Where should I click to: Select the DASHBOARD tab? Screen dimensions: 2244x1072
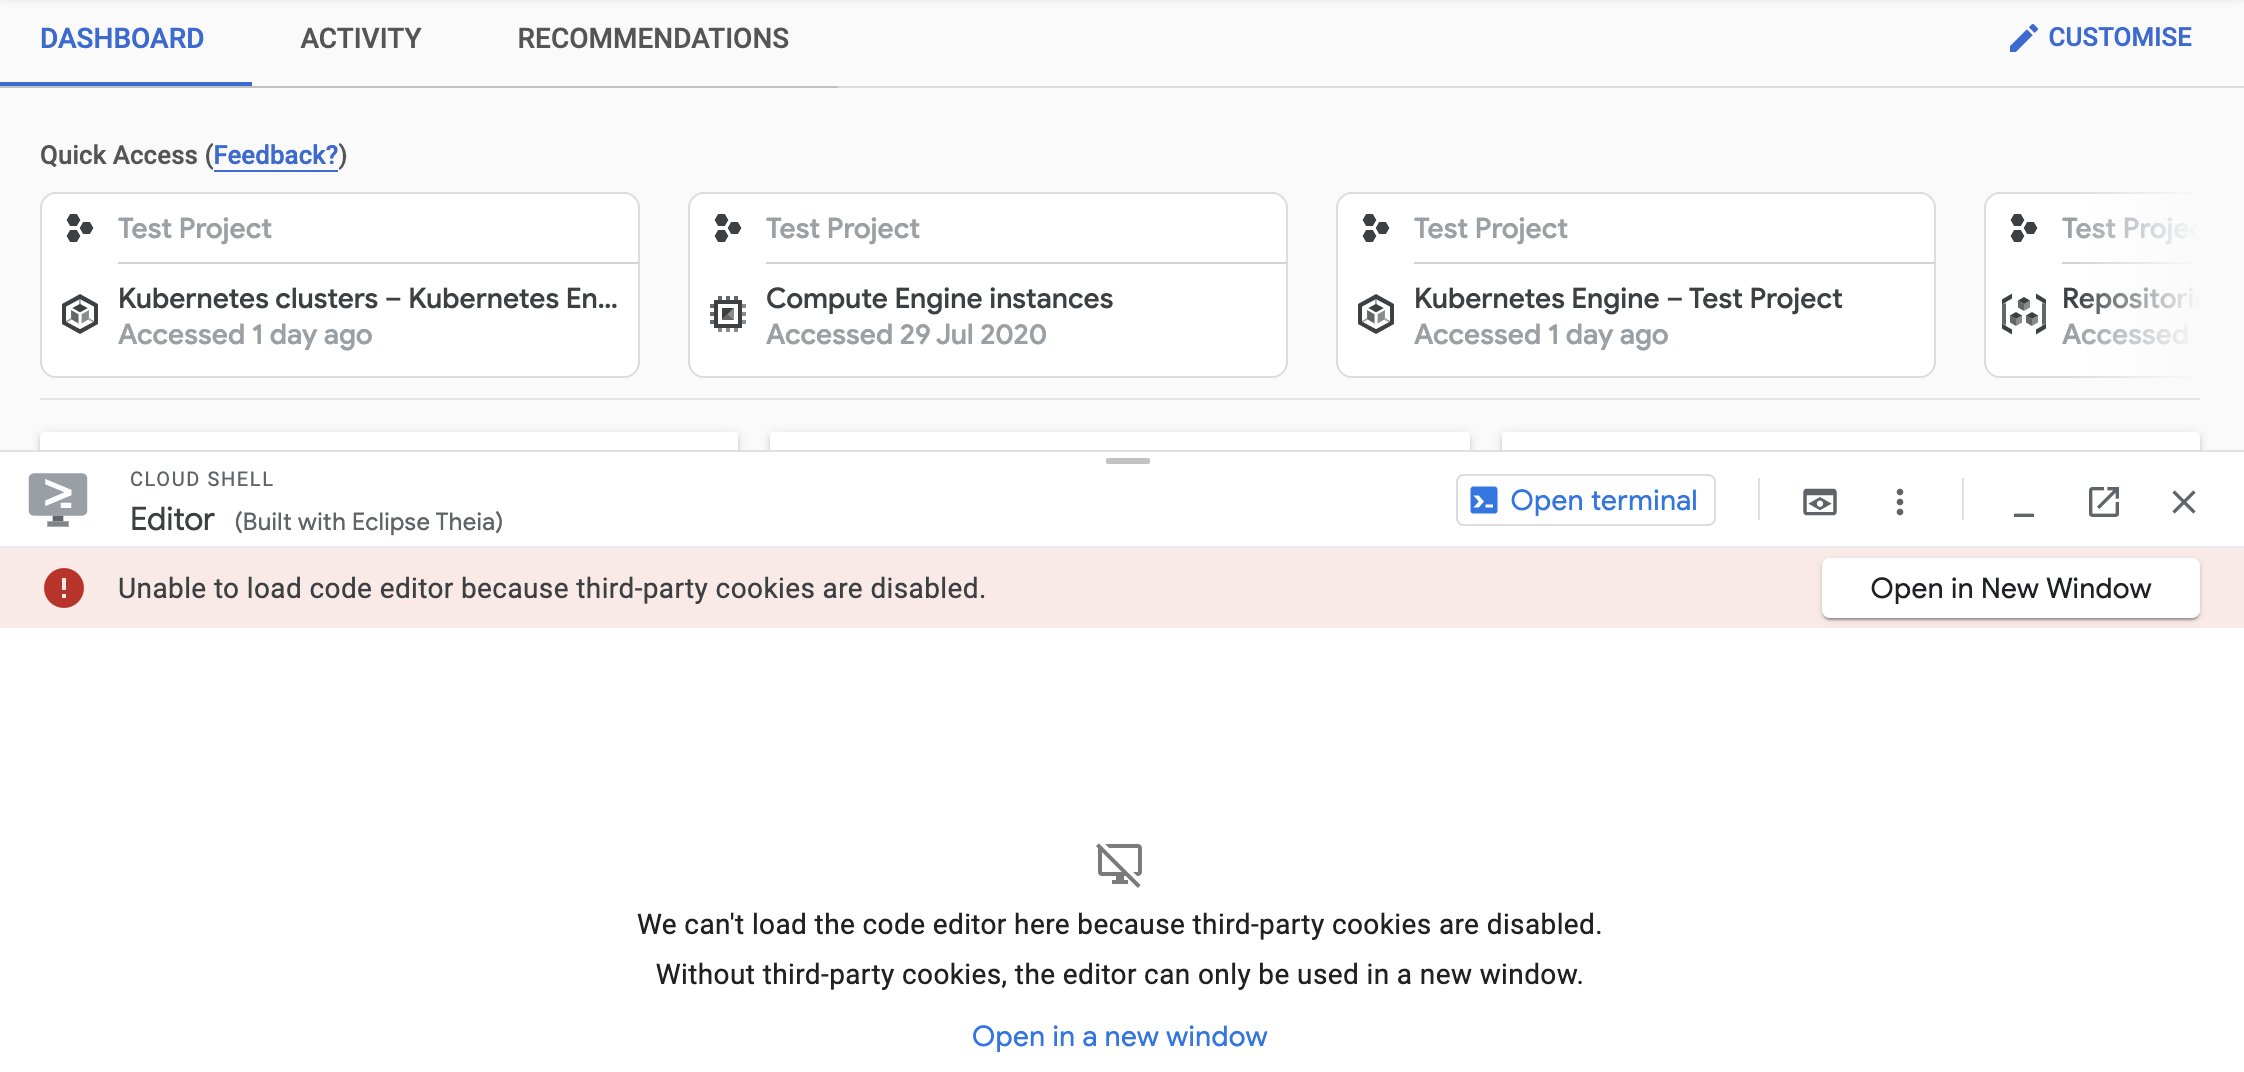pos(121,38)
